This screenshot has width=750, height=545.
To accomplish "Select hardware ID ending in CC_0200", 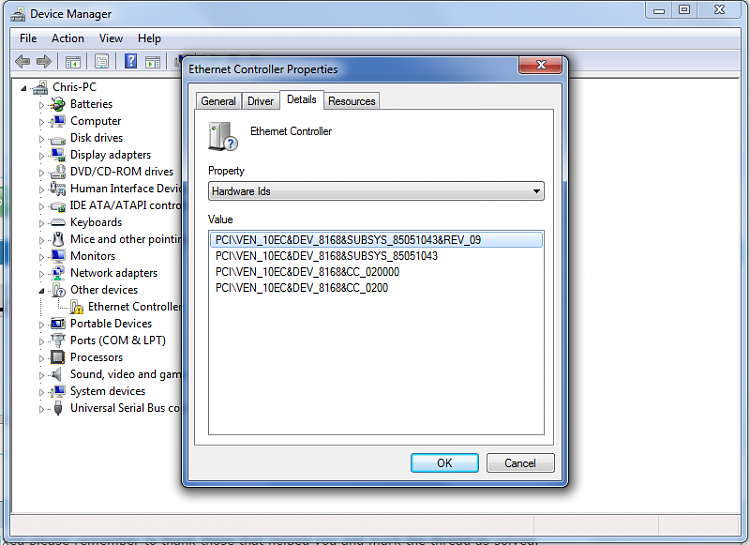I will [301, 288].
